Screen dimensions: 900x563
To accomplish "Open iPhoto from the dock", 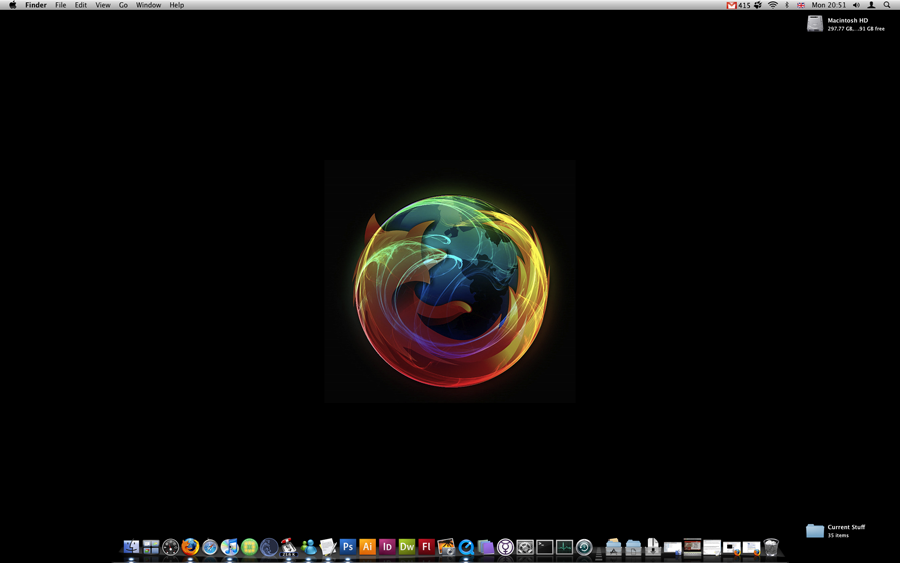I will click(446, 547).
